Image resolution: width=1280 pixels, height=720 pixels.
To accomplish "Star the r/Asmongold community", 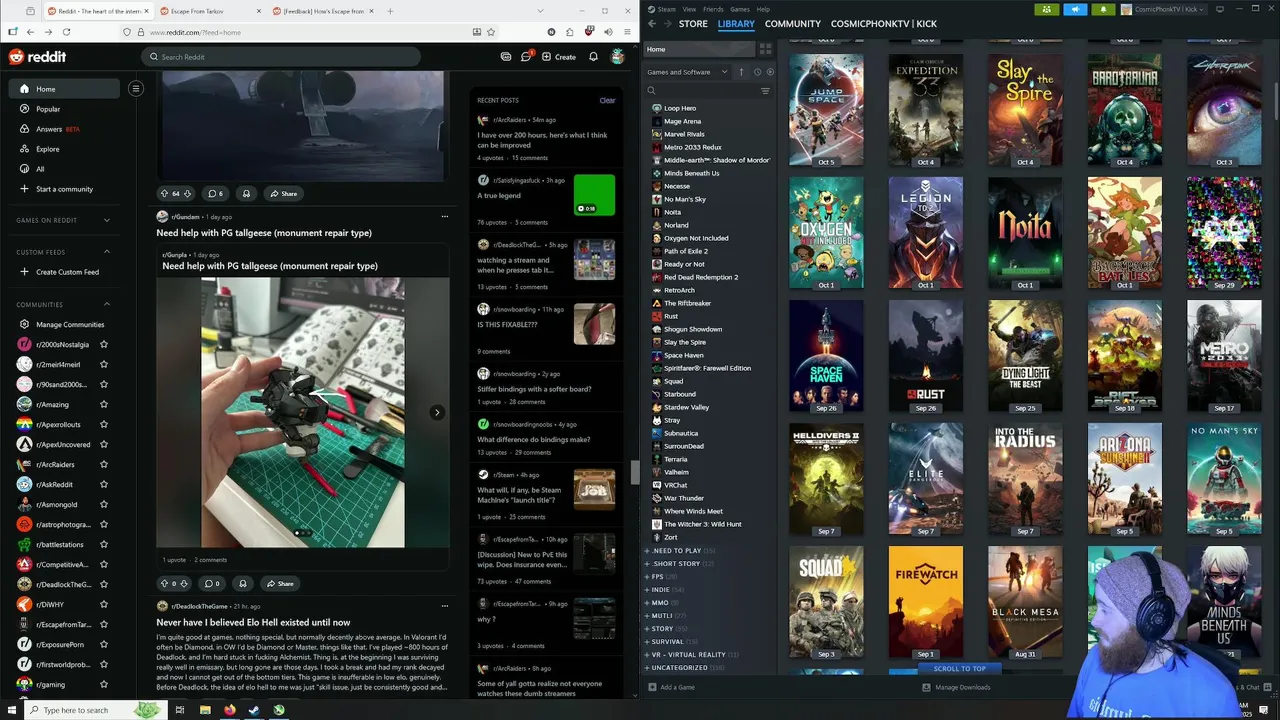I will point(103,504).
